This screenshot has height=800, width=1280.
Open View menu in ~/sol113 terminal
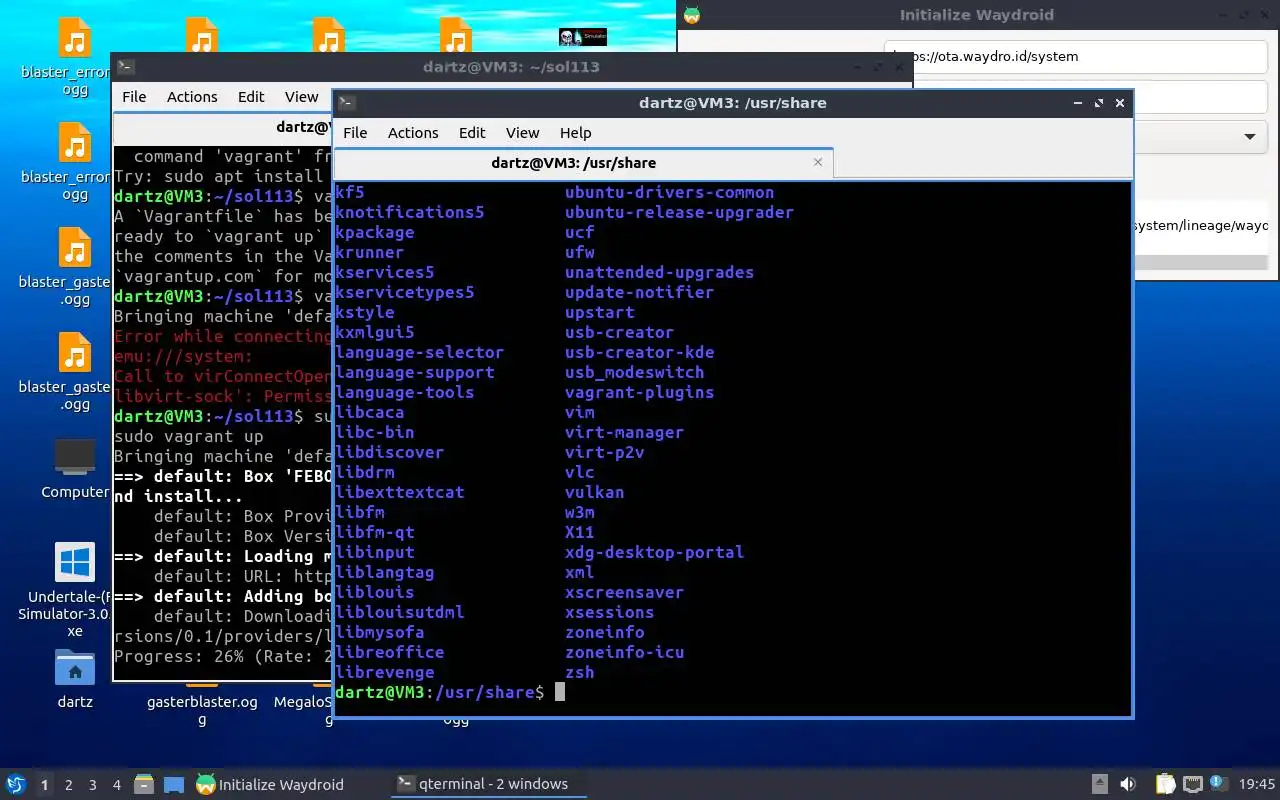click(301, 97)
